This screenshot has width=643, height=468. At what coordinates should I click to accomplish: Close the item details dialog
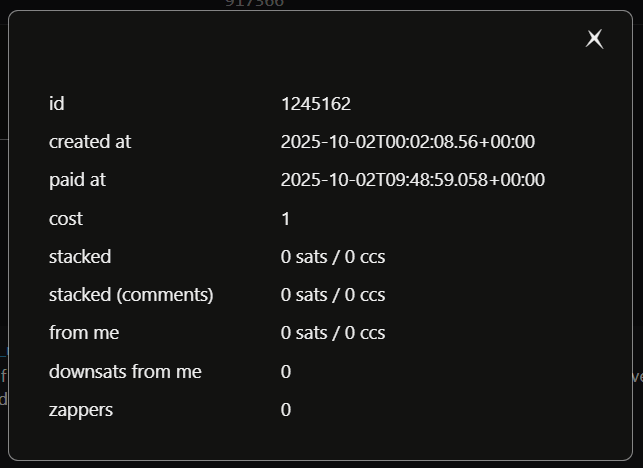(595, 39)
